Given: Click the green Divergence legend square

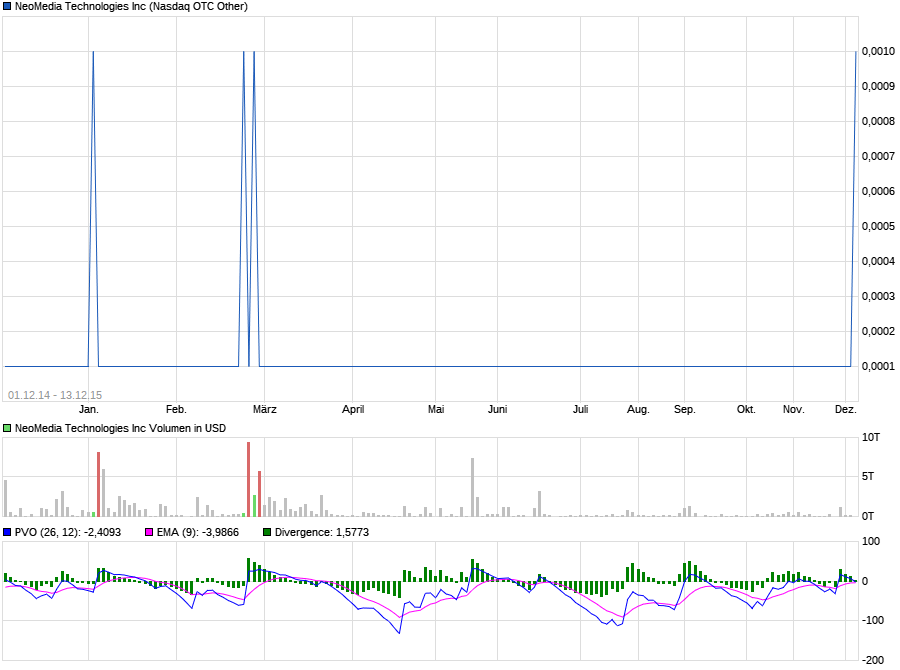Looking at the screenshot, I should (x=267, y=532).
